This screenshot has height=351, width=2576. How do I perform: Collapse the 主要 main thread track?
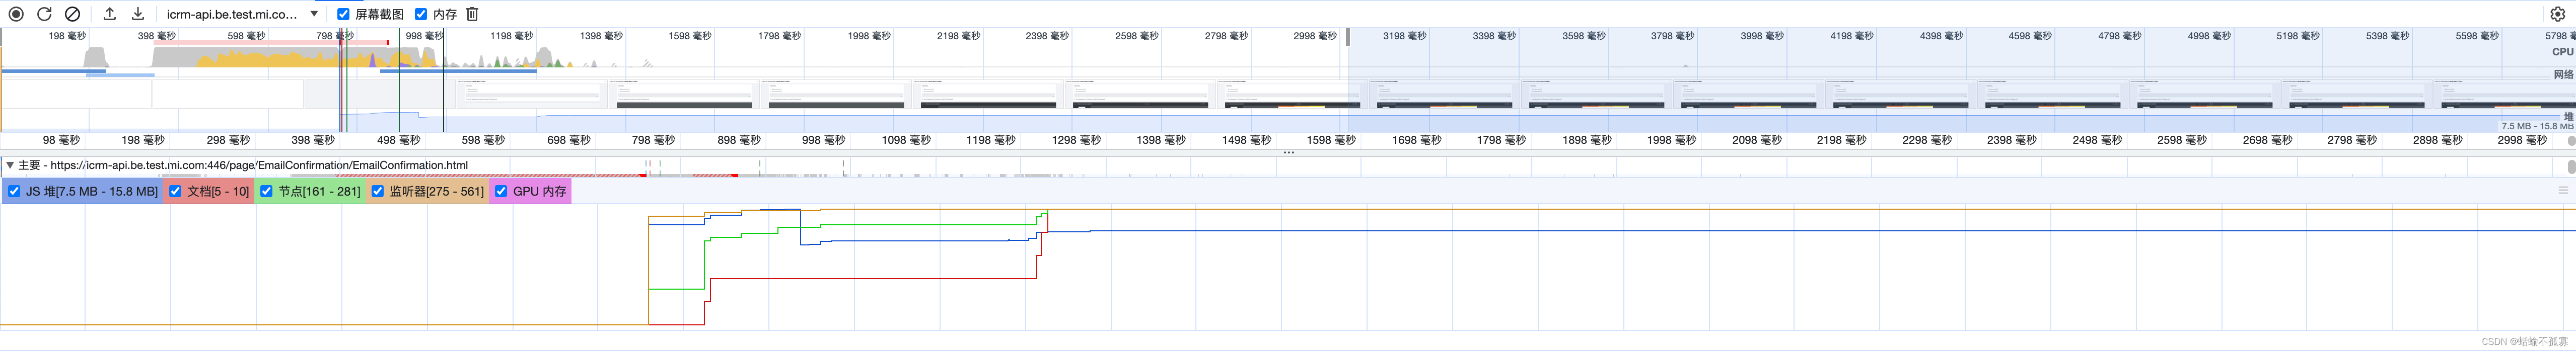9,165
